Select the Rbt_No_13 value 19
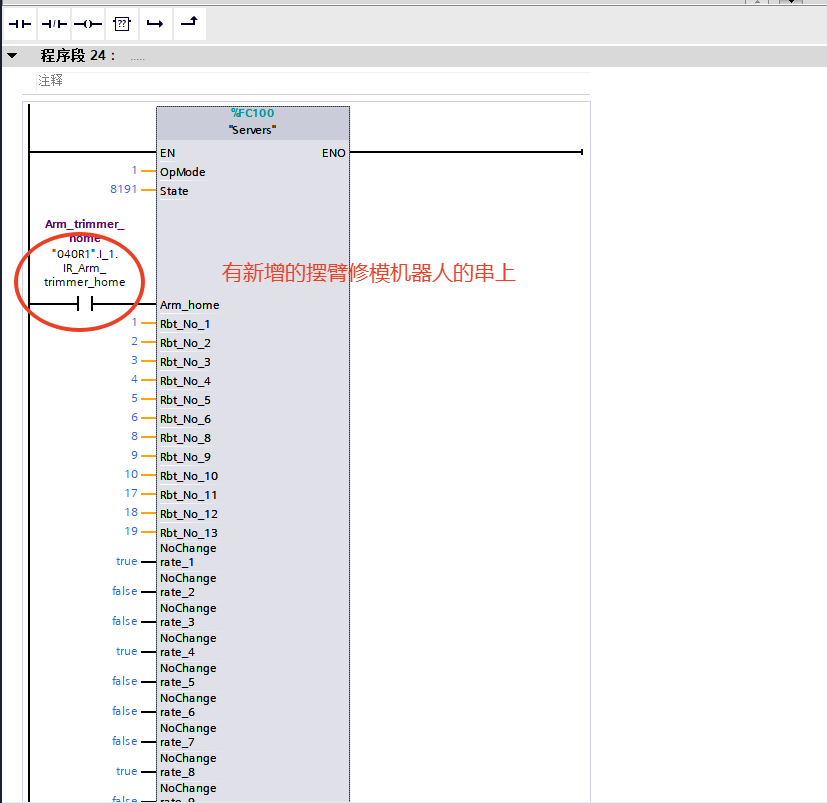The width and height of the screenshot is (827, 803). (x=131, y=532)
